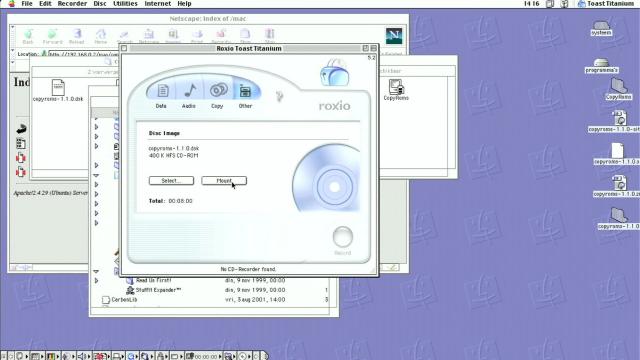Screen dimensions: 640x360
Task: Open the 00:00:00 timer Control Strip module
Action: pos(203,356)
